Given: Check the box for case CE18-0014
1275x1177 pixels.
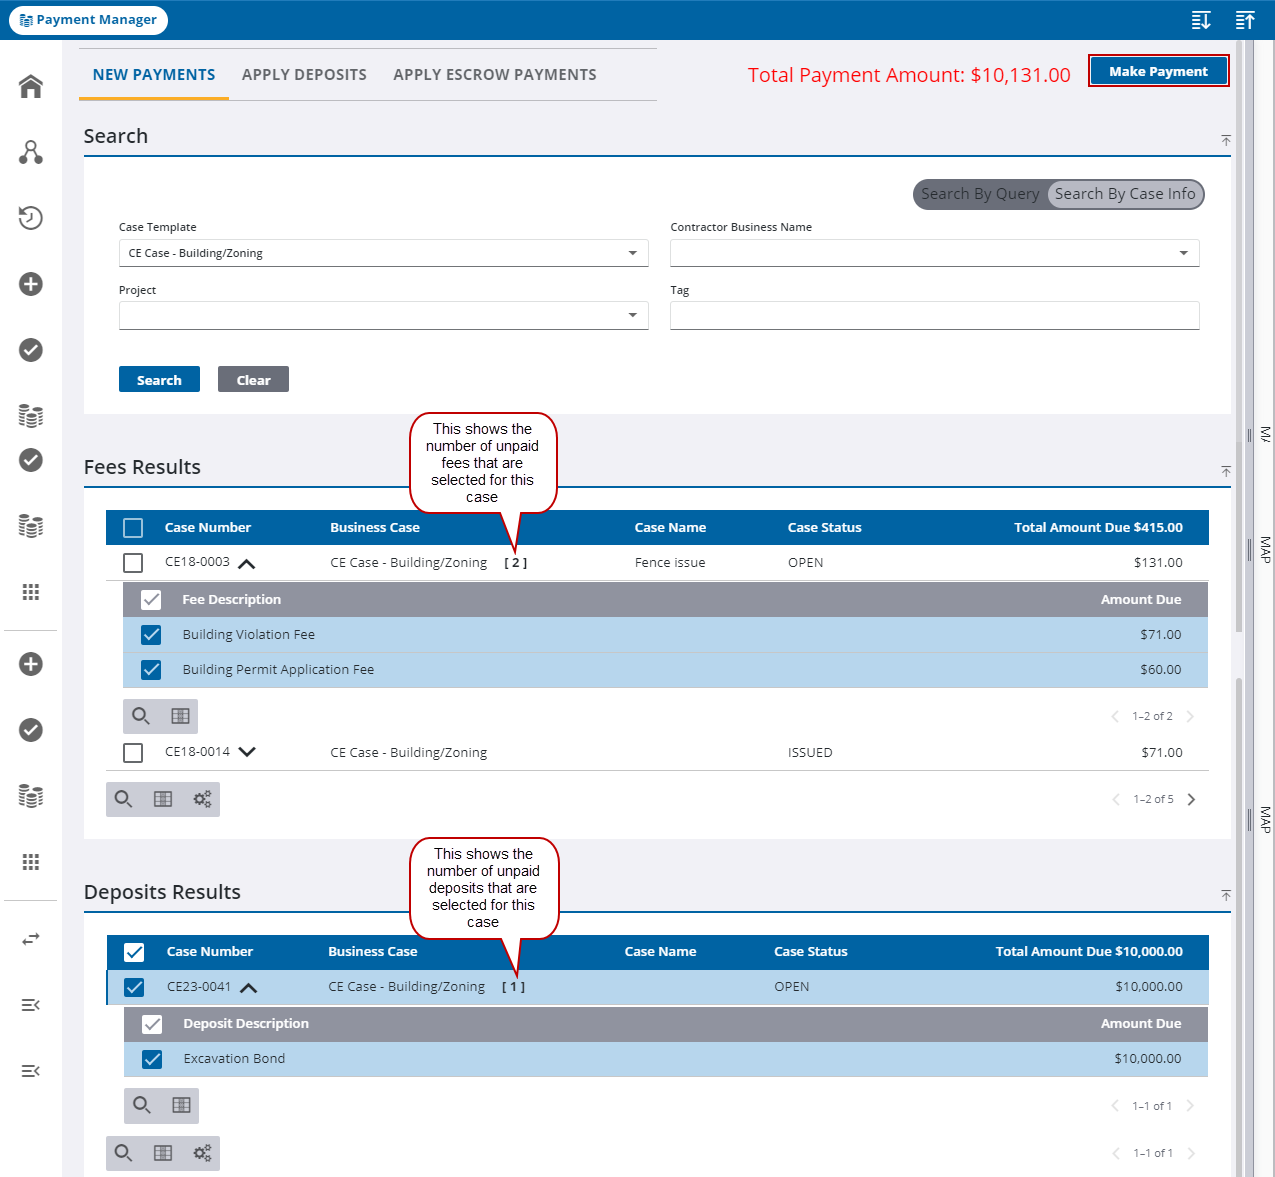Looking at the screenshot, I should [x=133, y=752].
